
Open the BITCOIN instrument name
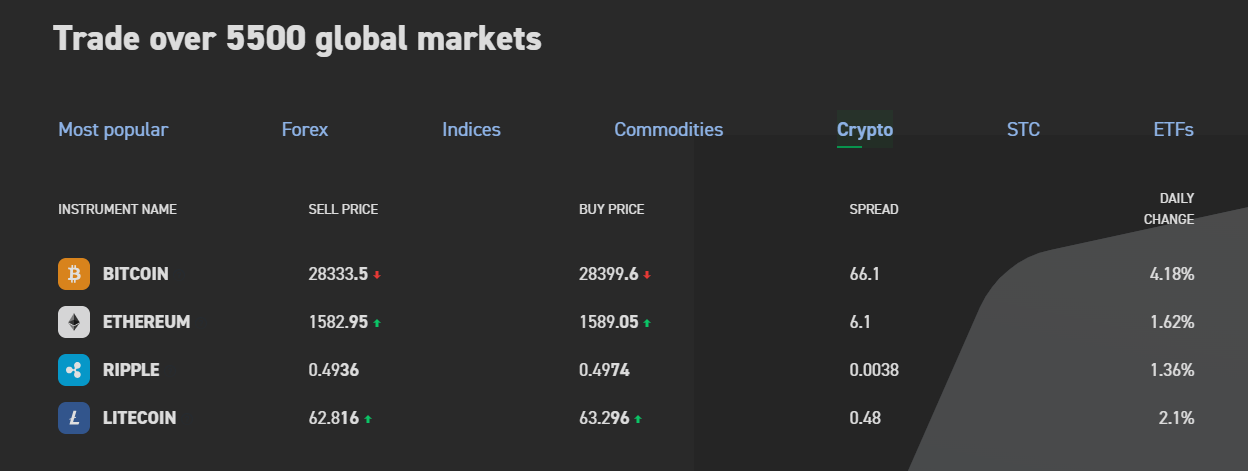click(x=135, y=274)
